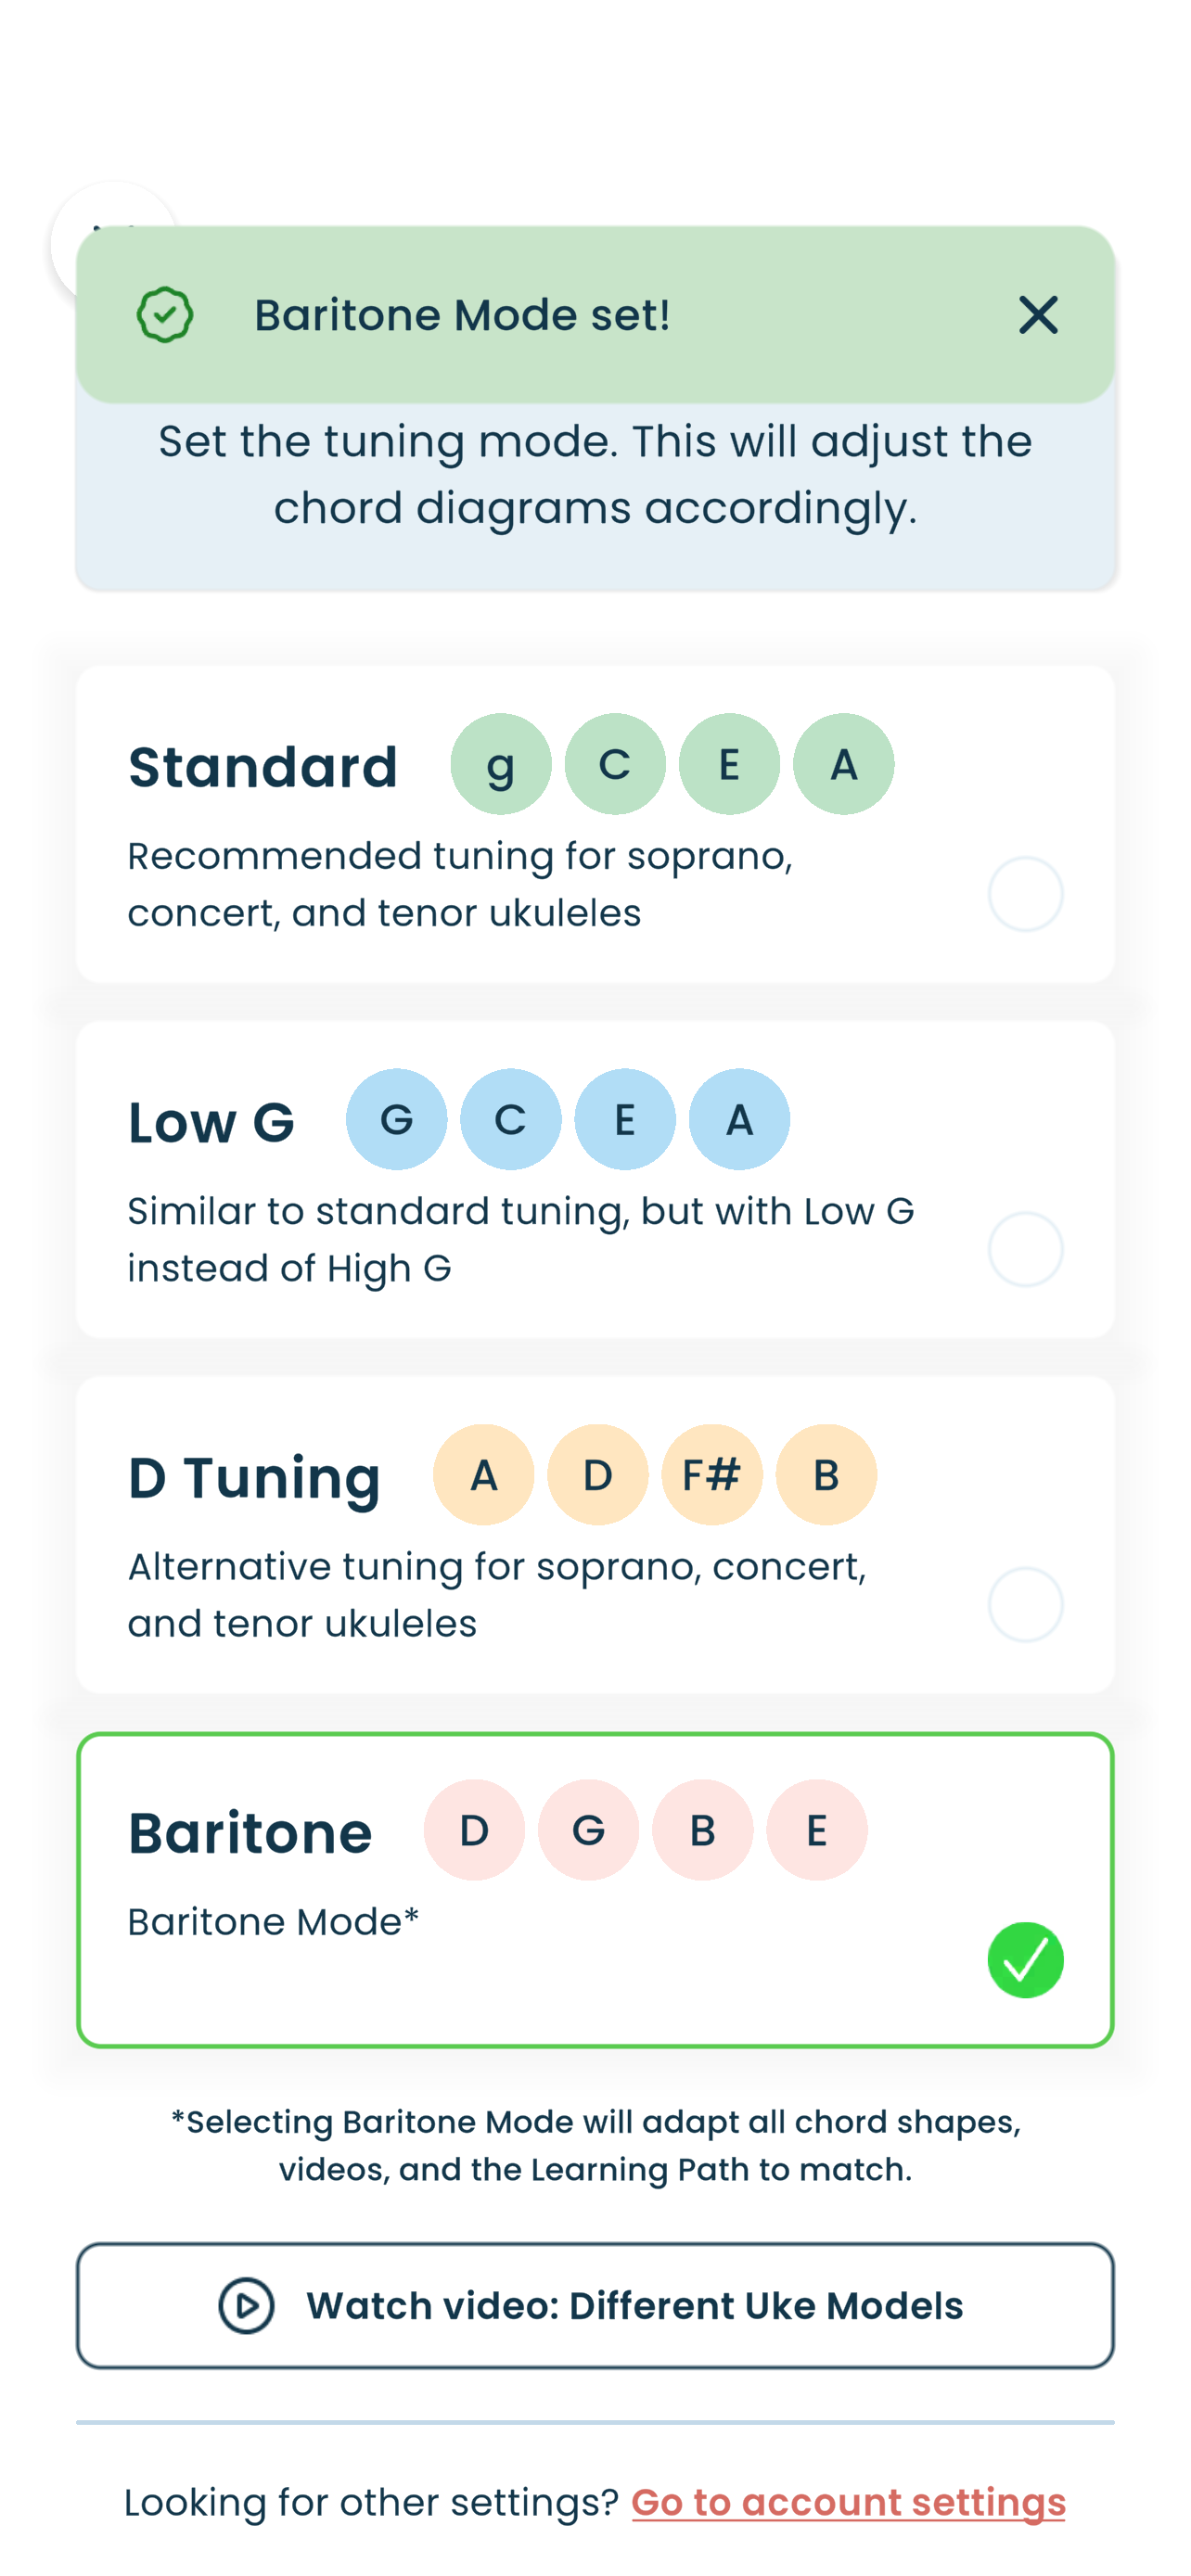The height and width of the screenshot is (2576, 1191).
Task: Click the pink D note in Baritone
Action: 474,1829
